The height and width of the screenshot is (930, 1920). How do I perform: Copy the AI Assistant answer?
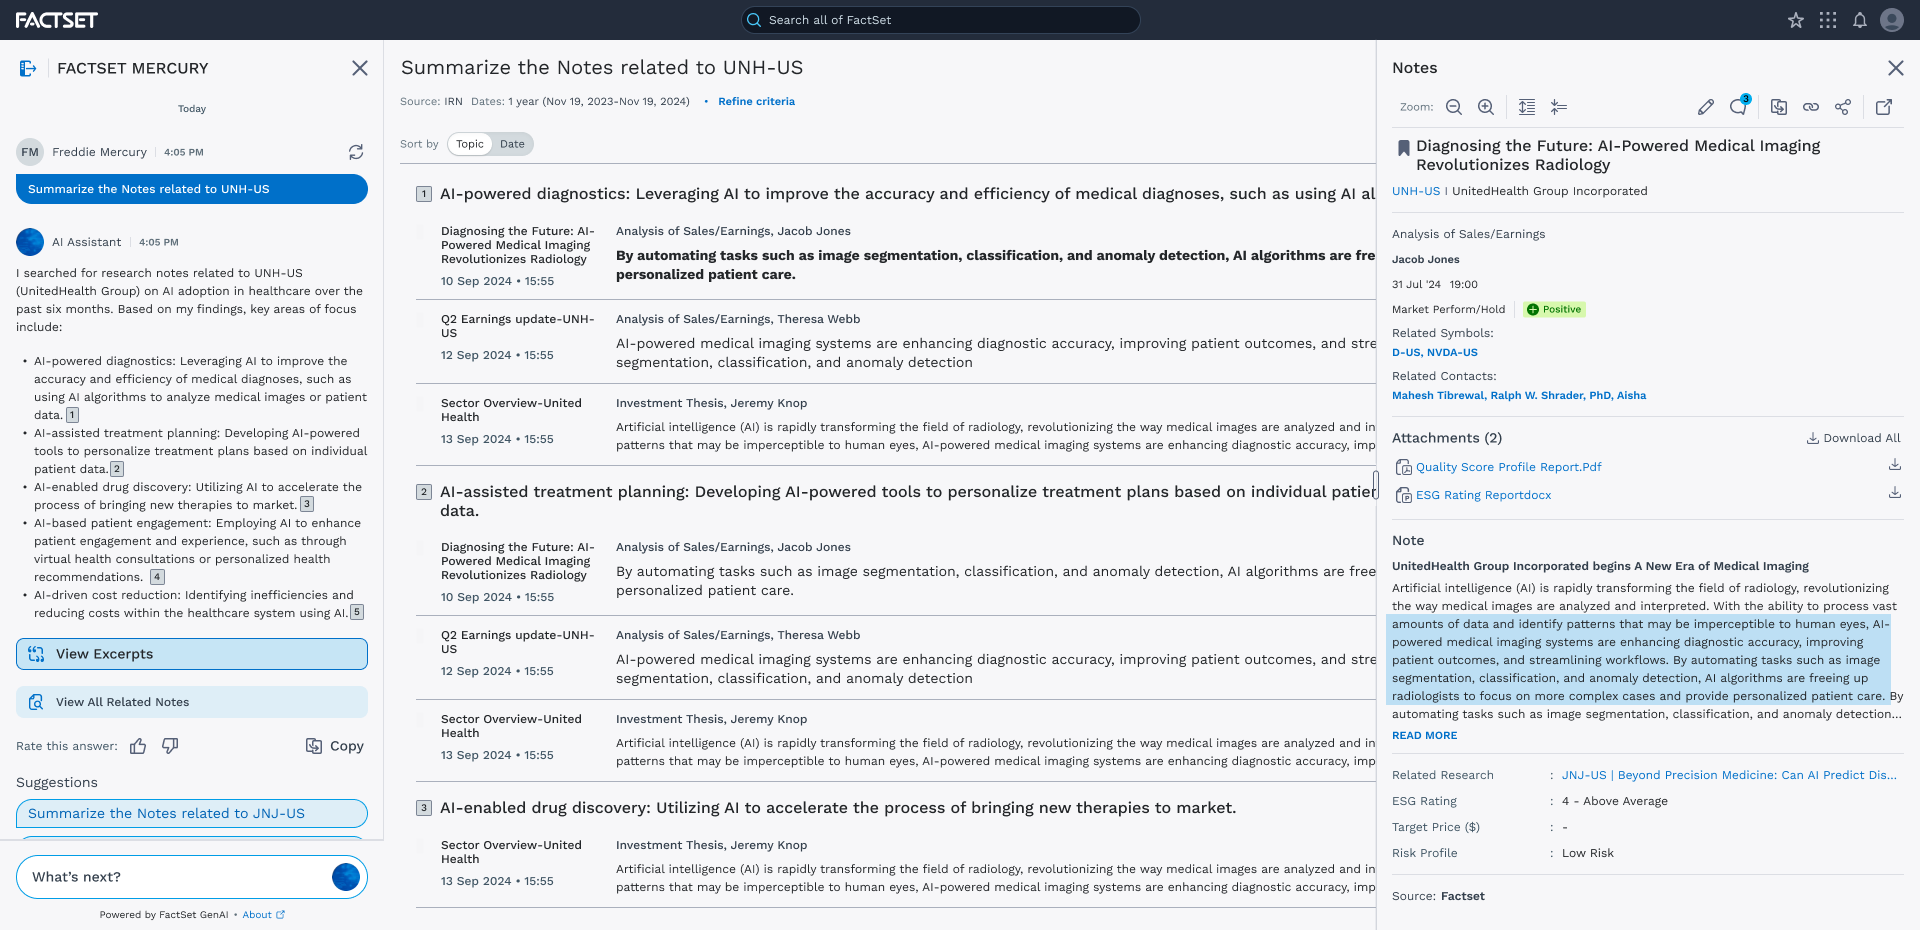tap(335, 746)
